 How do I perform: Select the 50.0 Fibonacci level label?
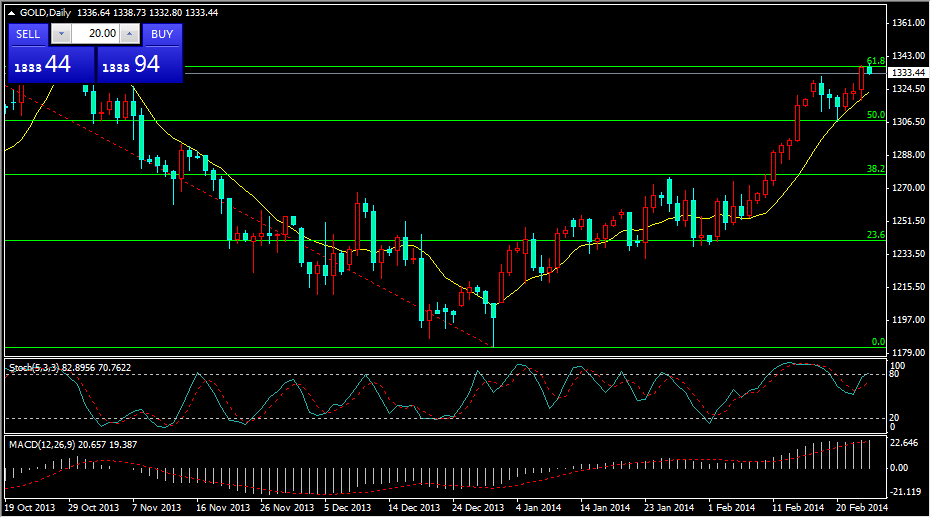click(x=875, y=115)
